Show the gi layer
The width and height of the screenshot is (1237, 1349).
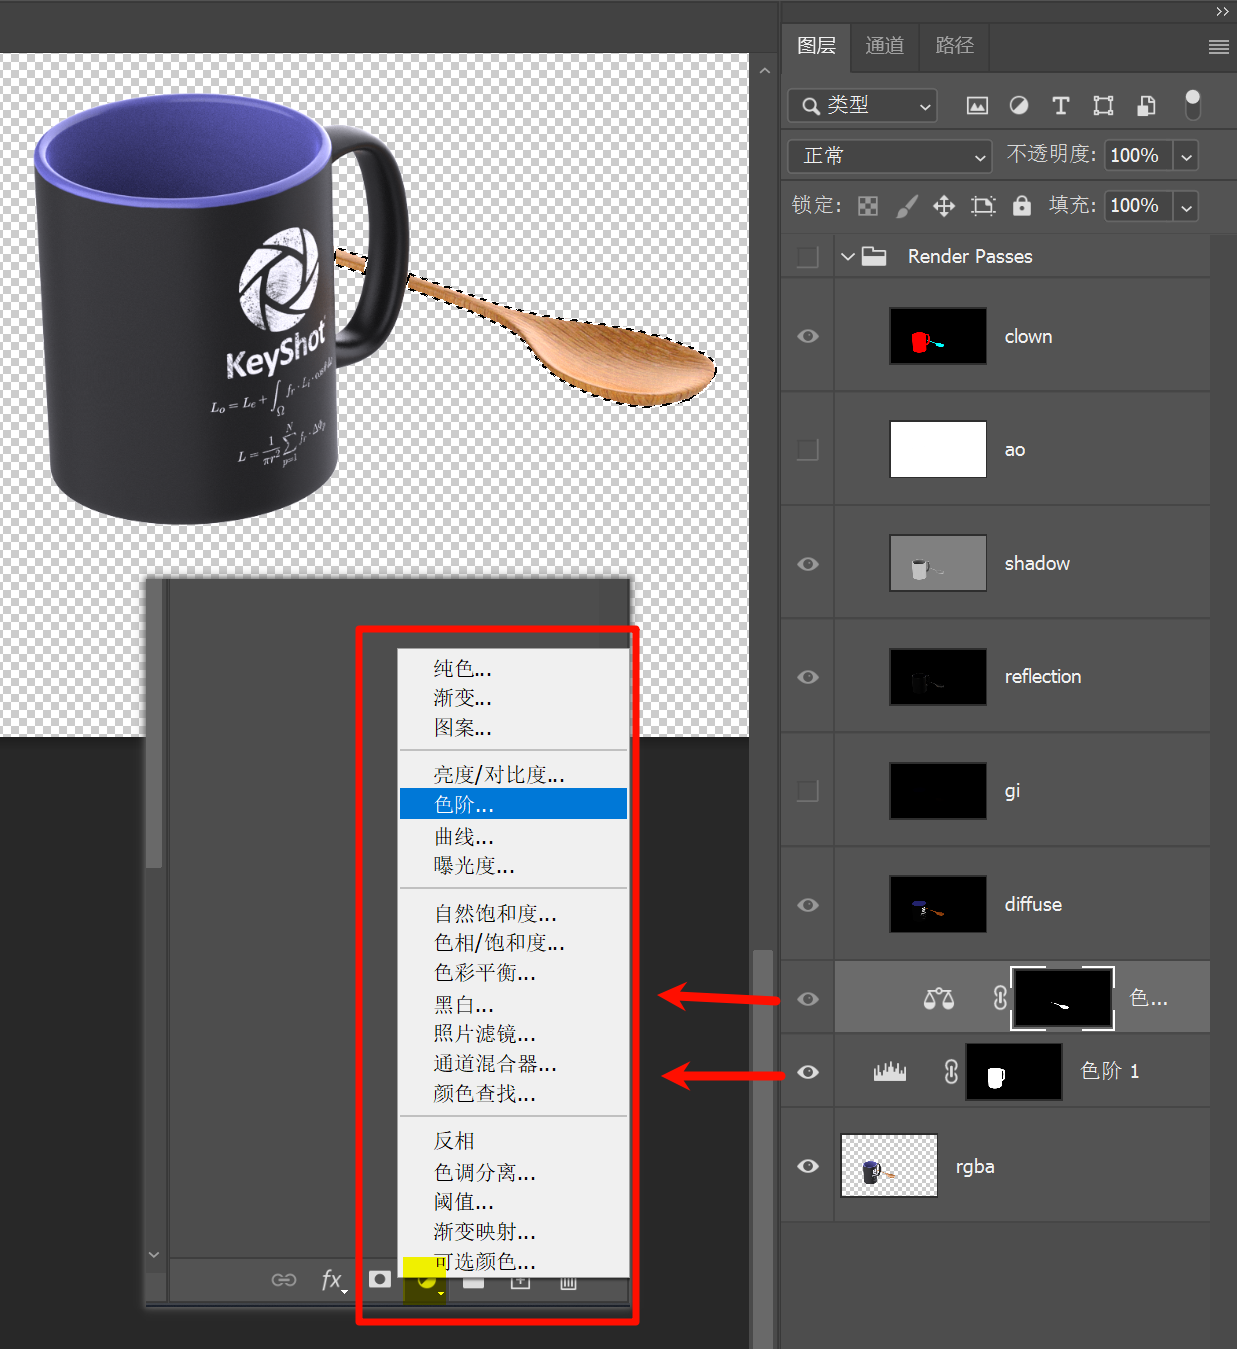(x=807, y=791)
